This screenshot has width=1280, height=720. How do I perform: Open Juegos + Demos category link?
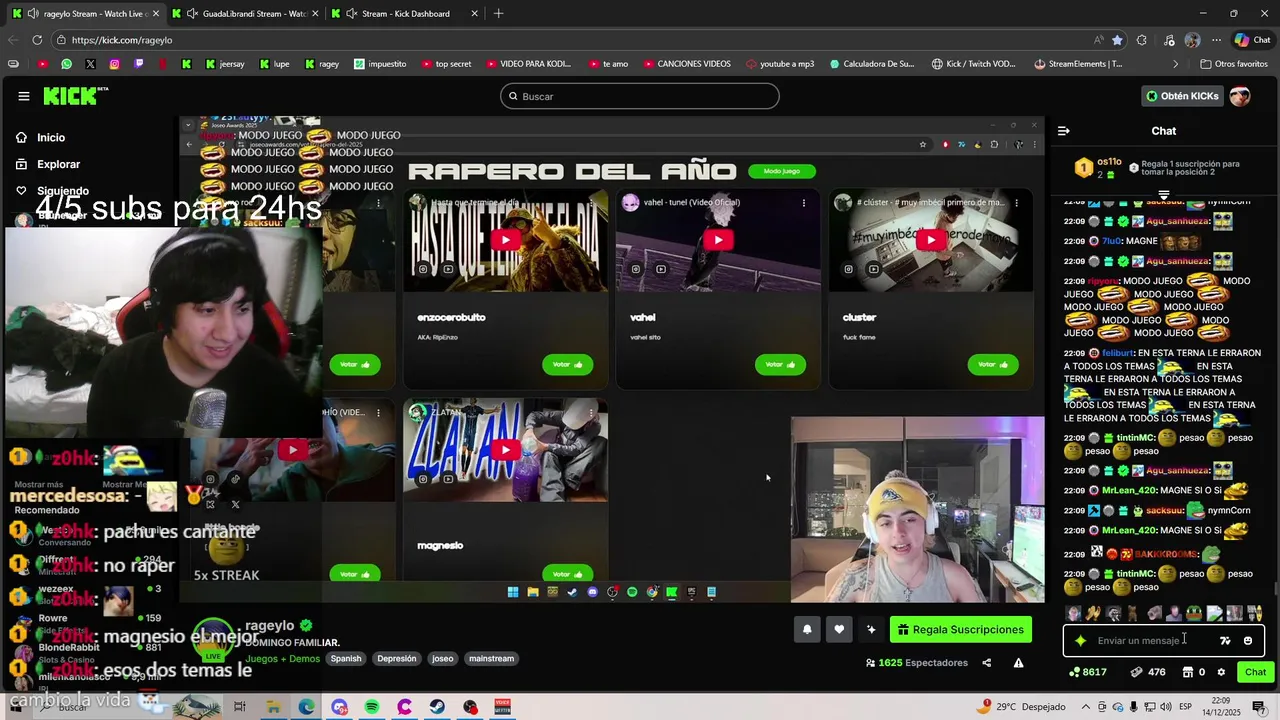(283, 659)
